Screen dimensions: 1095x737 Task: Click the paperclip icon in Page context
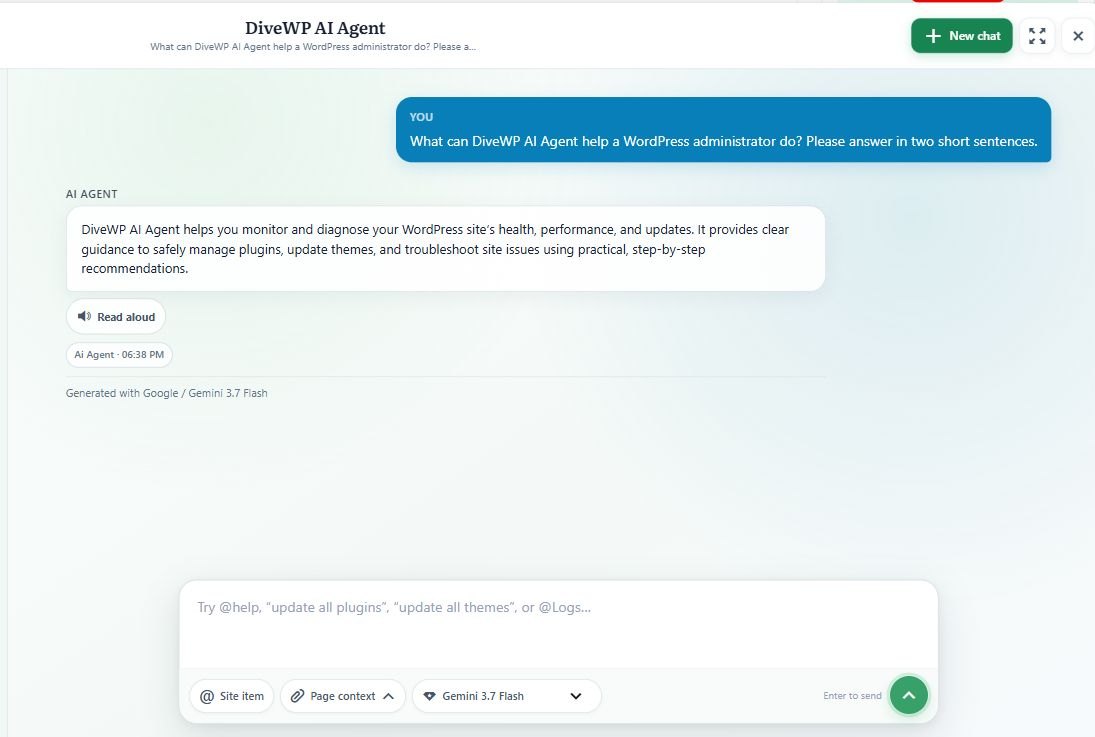[297, 696]
